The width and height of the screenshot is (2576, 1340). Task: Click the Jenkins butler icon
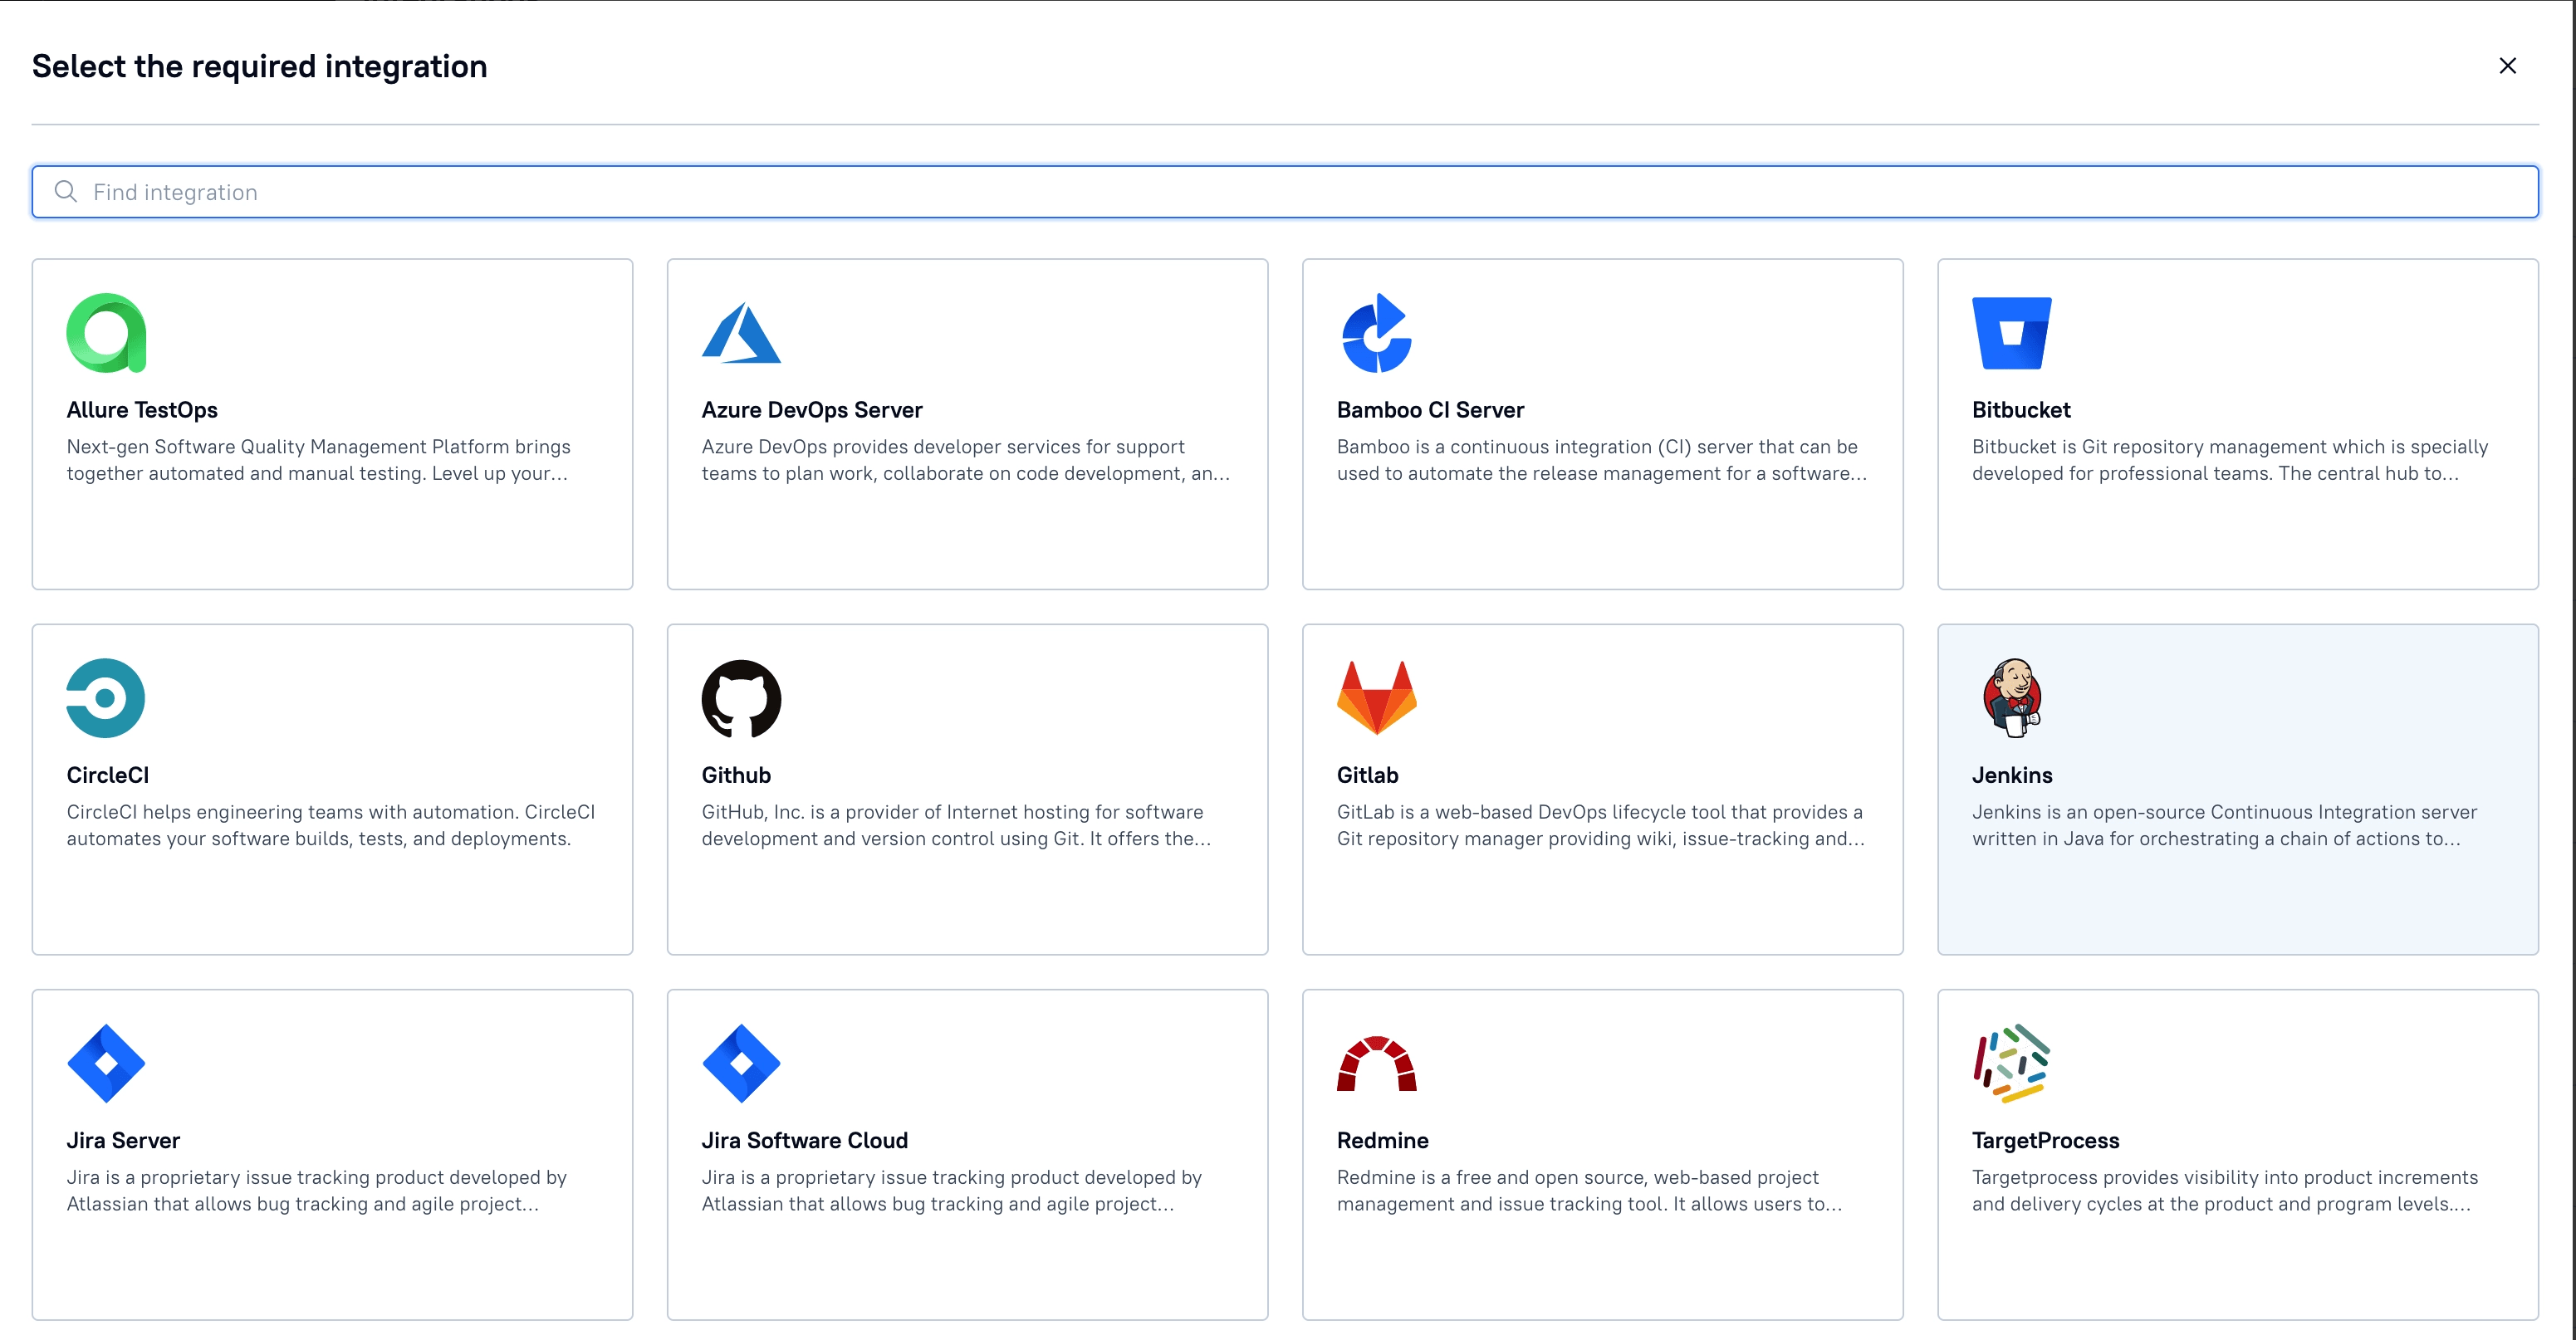2011,698
